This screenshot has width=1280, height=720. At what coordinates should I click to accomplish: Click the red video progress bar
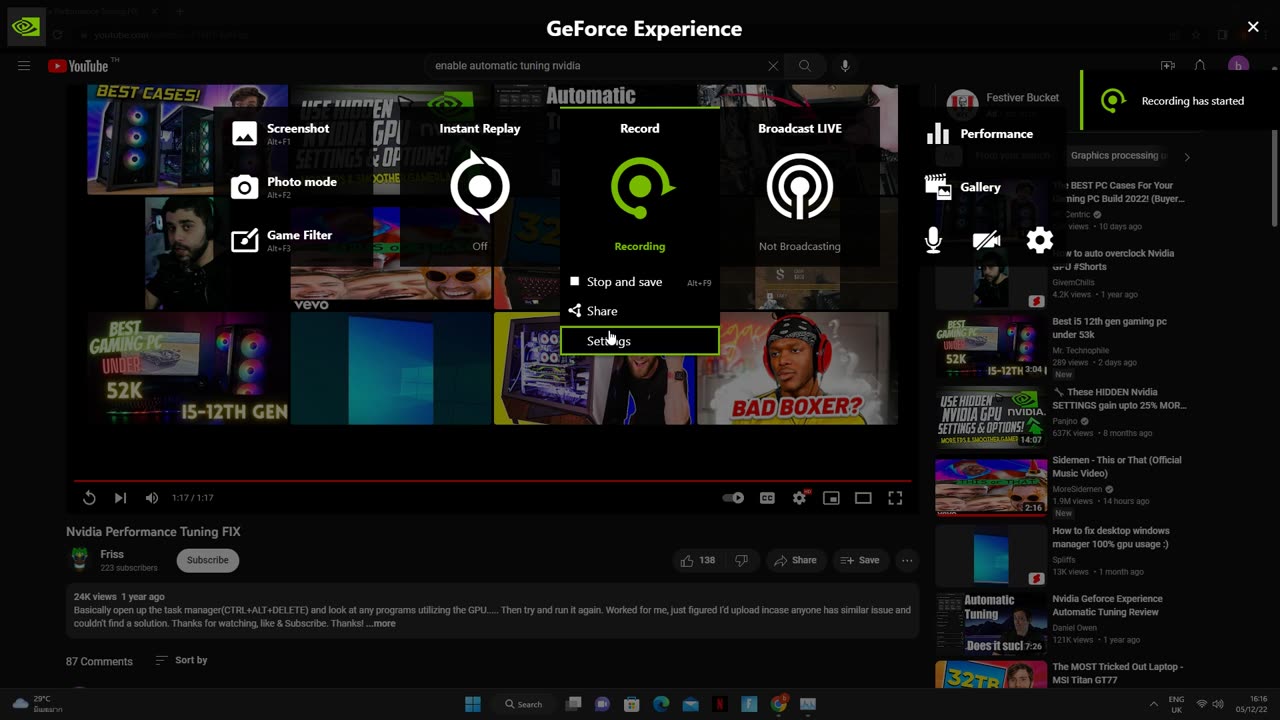490,481
